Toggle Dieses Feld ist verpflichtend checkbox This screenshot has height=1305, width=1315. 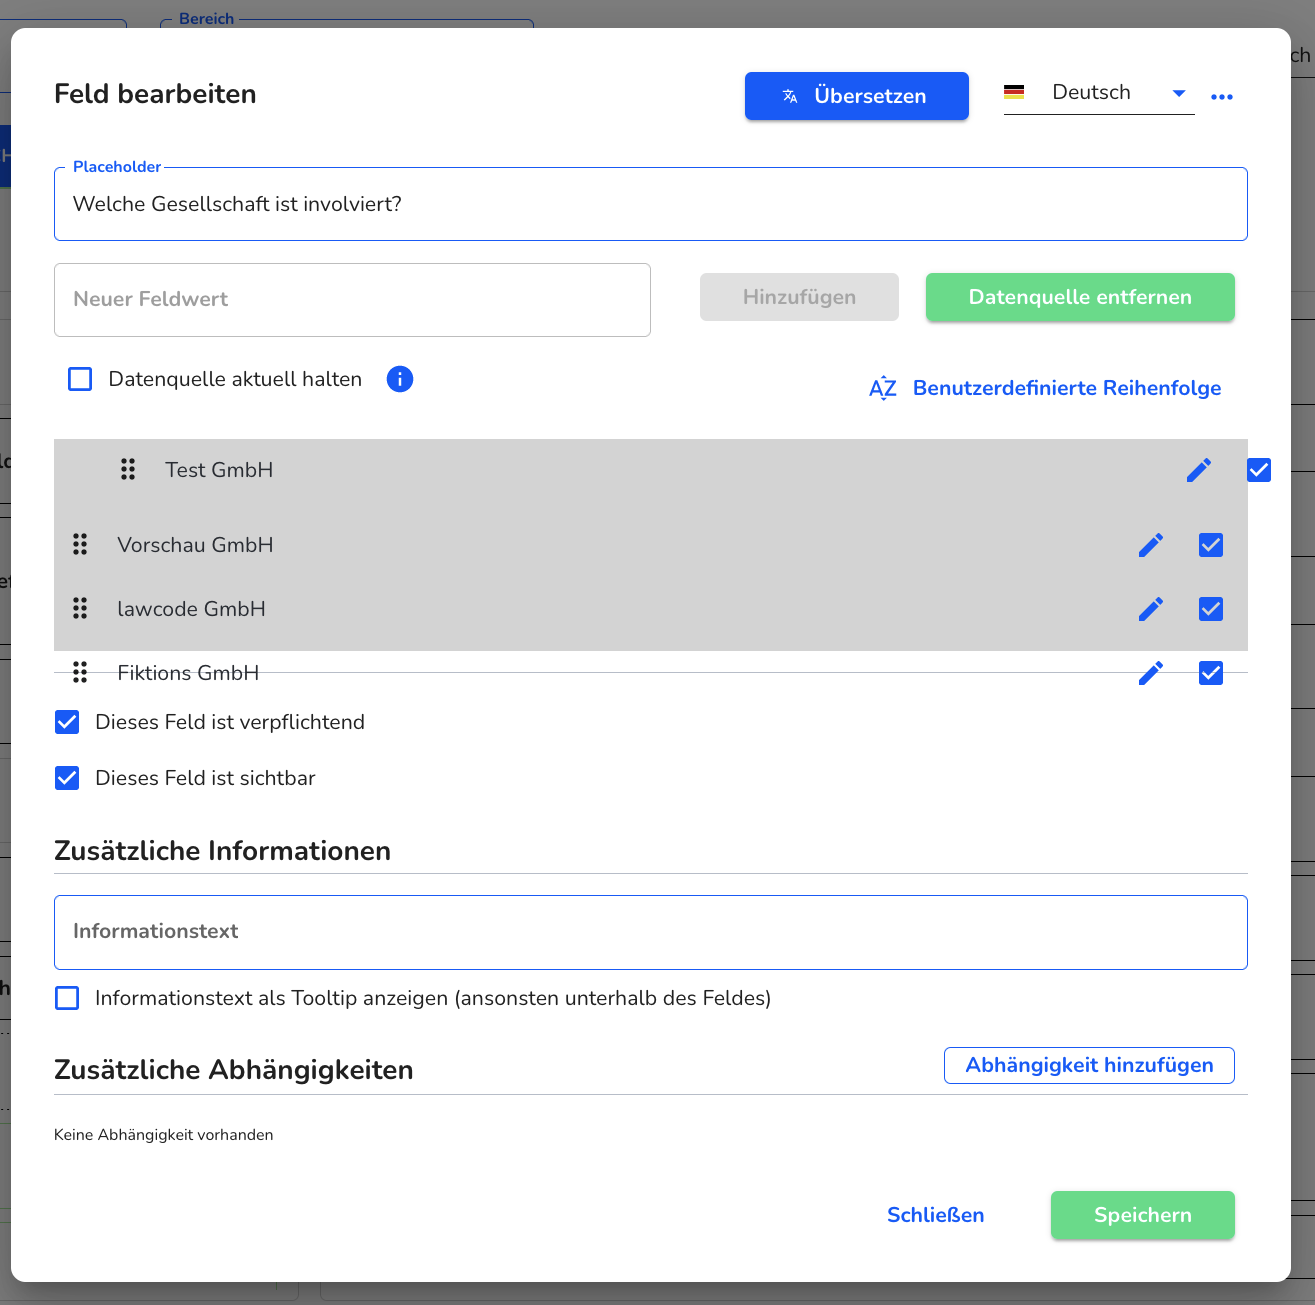tap(67, 722)
